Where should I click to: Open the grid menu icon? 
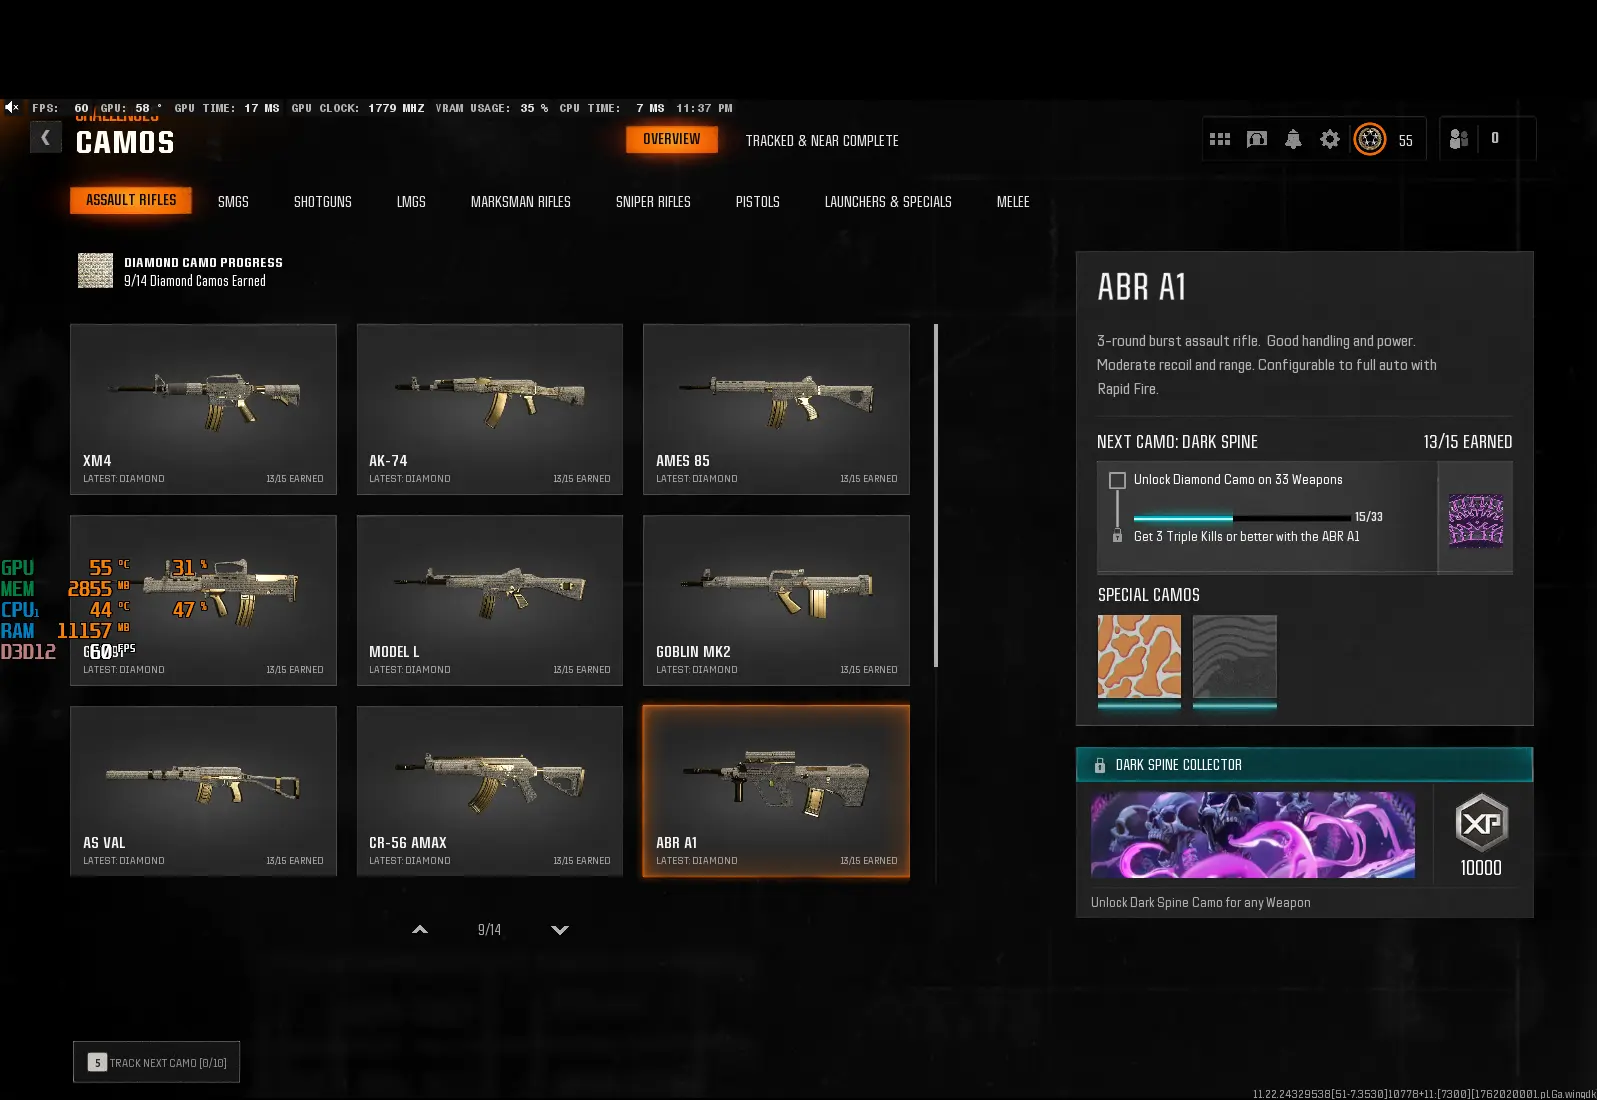[1220, 139]
